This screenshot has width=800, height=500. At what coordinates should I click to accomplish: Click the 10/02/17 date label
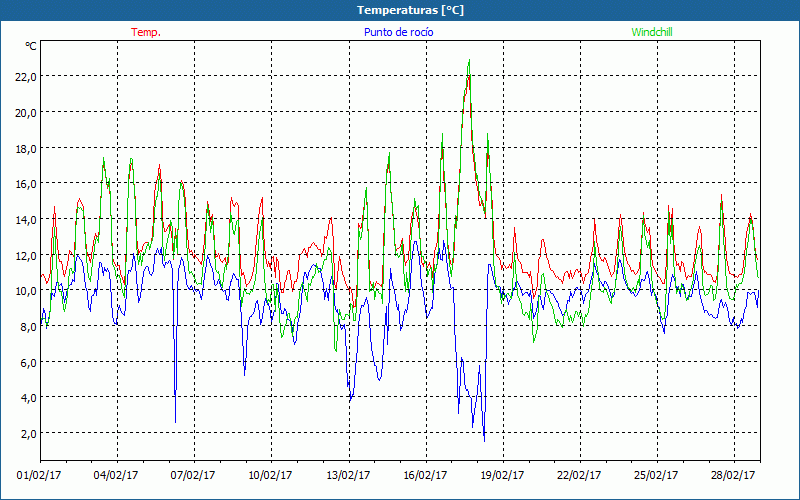pyautogui.click(x=270, y=475)
